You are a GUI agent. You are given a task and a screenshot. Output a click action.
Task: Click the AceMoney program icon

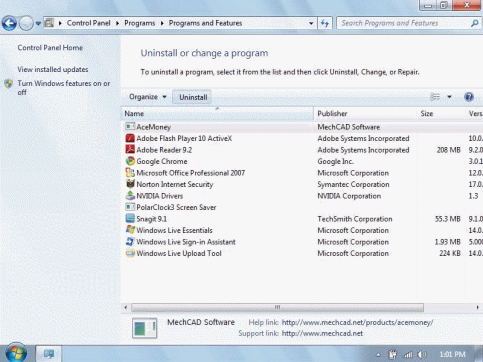130,127
